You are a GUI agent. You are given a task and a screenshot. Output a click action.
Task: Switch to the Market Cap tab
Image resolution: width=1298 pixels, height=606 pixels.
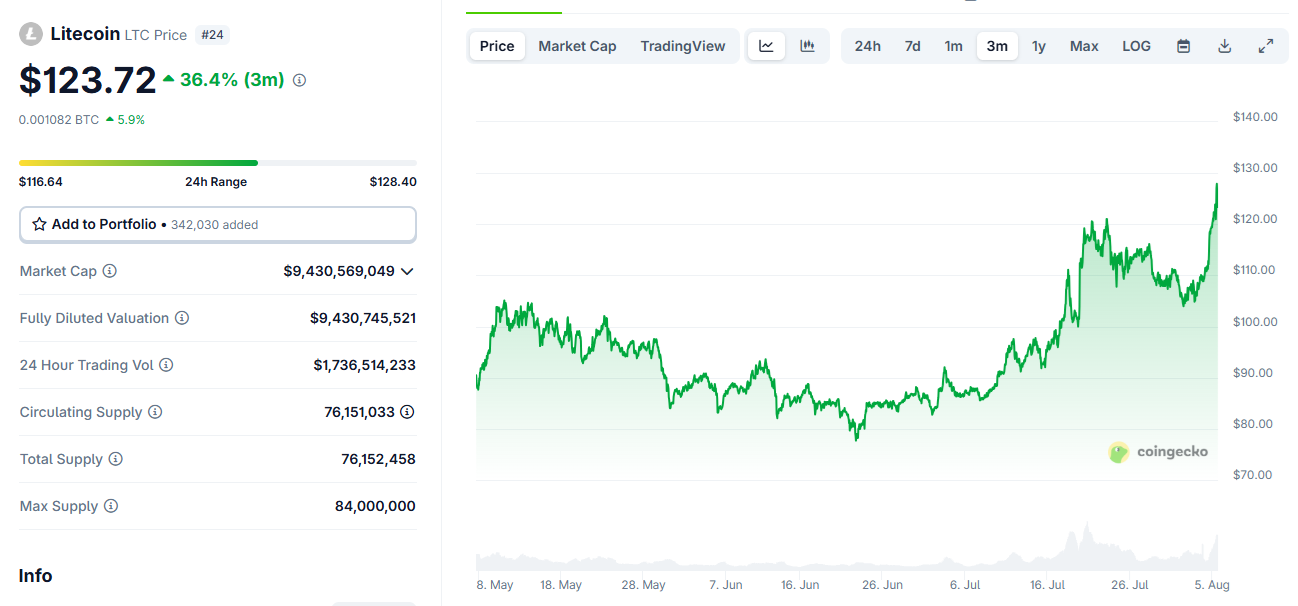(577, 46)
